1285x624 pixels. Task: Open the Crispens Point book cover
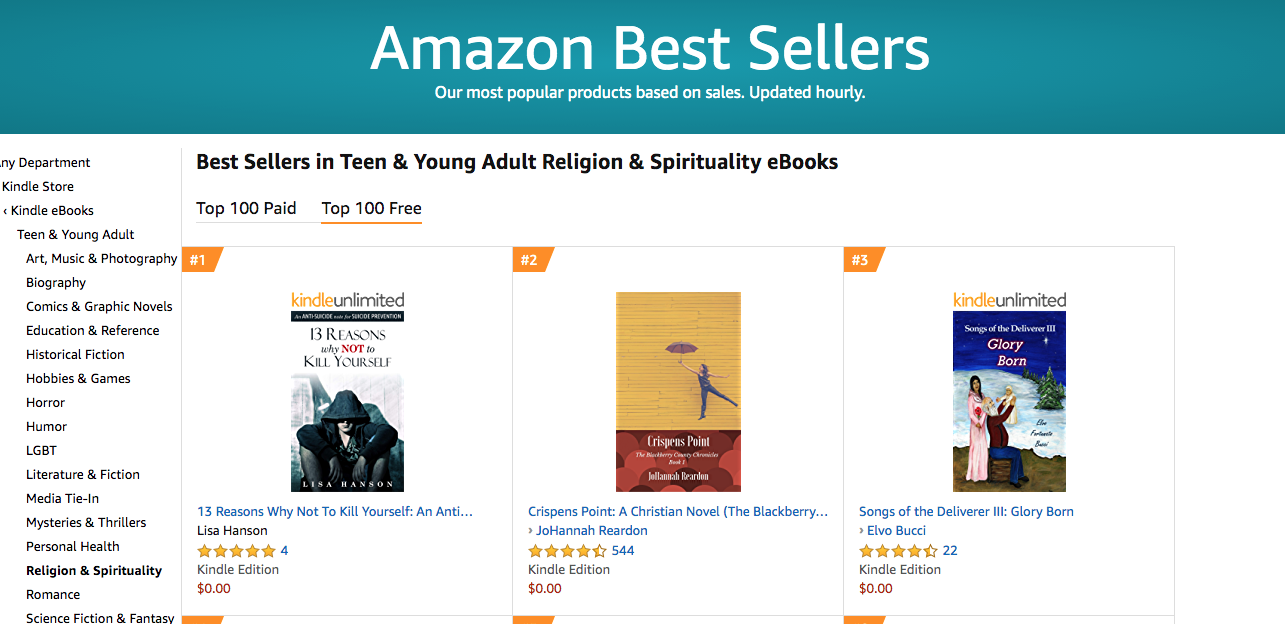point(678,391)
